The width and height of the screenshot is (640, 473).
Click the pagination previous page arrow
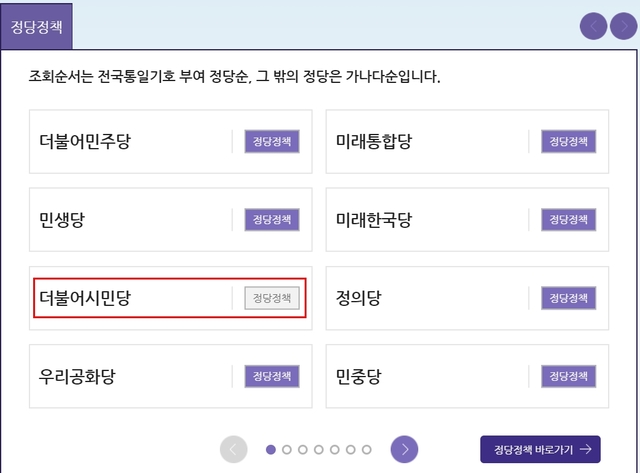233,449
